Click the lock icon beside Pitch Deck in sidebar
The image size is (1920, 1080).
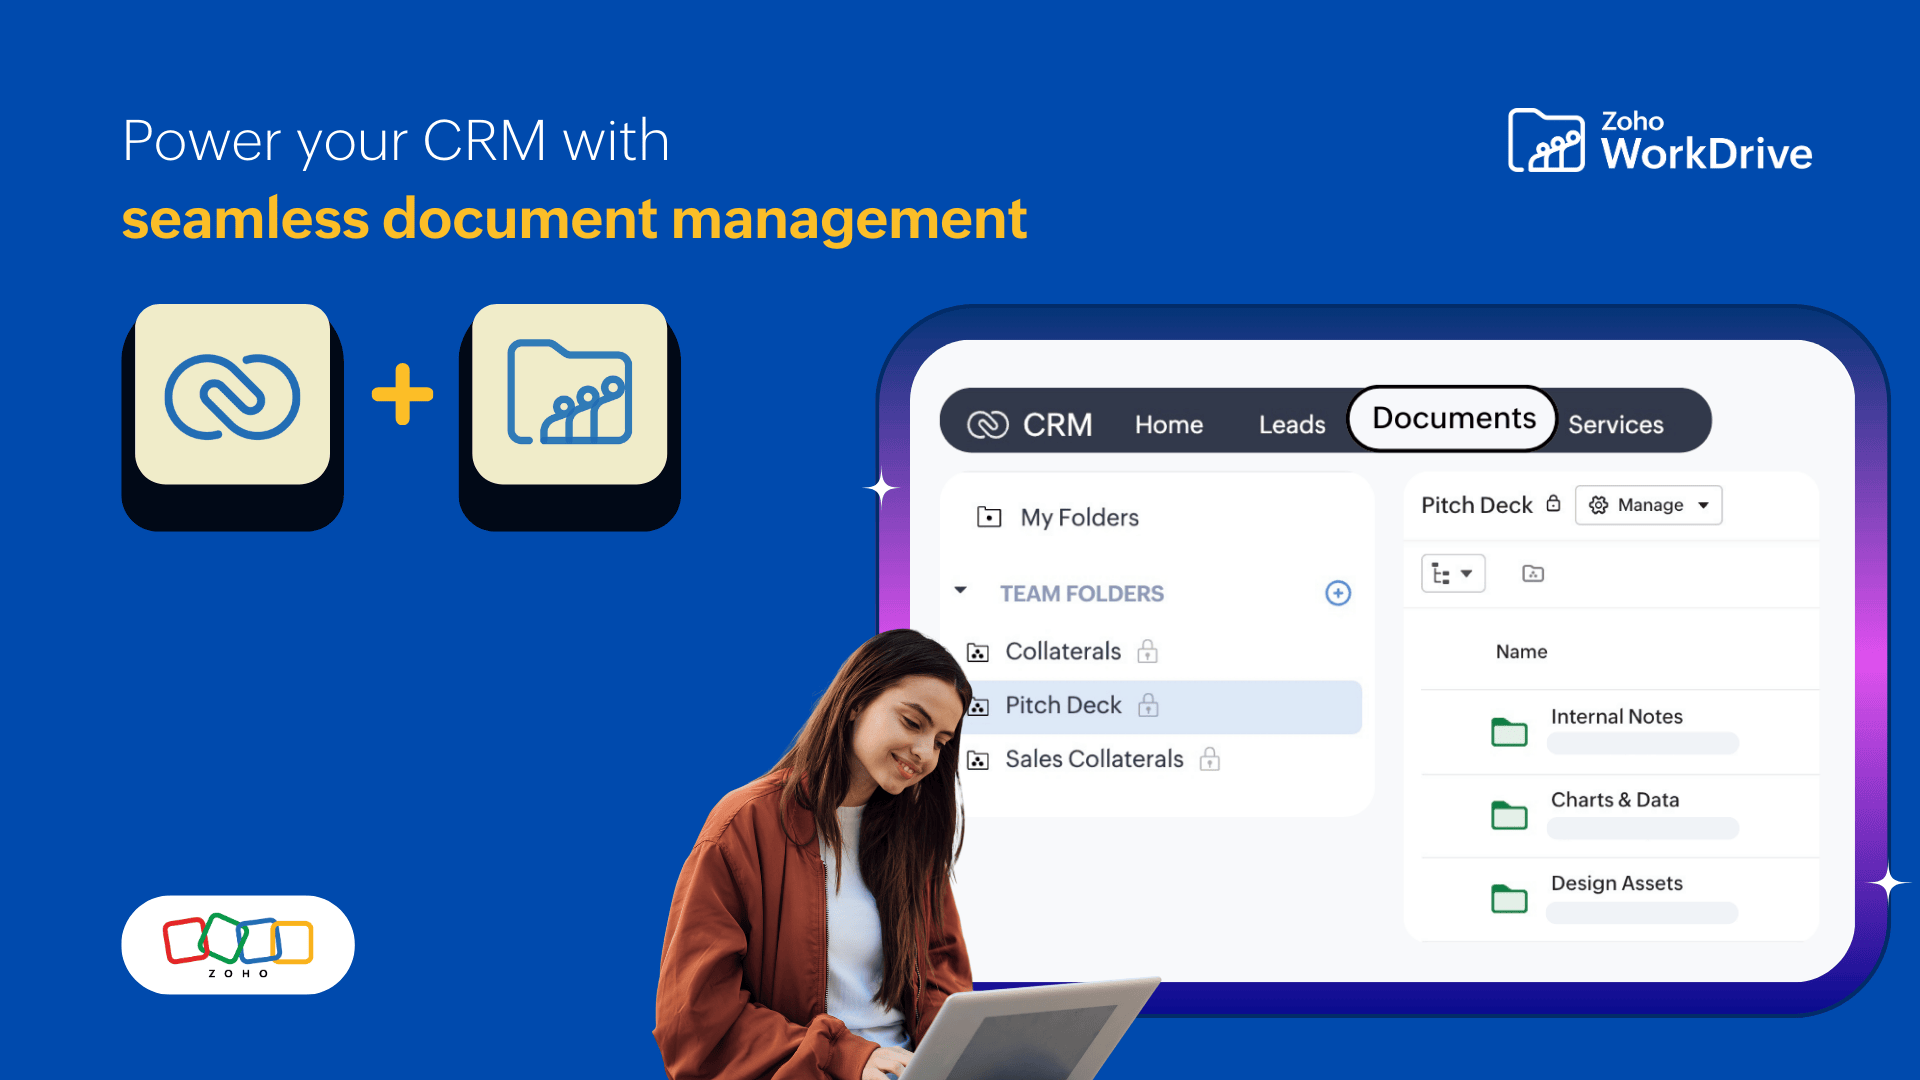click(x=1148, y=705)
